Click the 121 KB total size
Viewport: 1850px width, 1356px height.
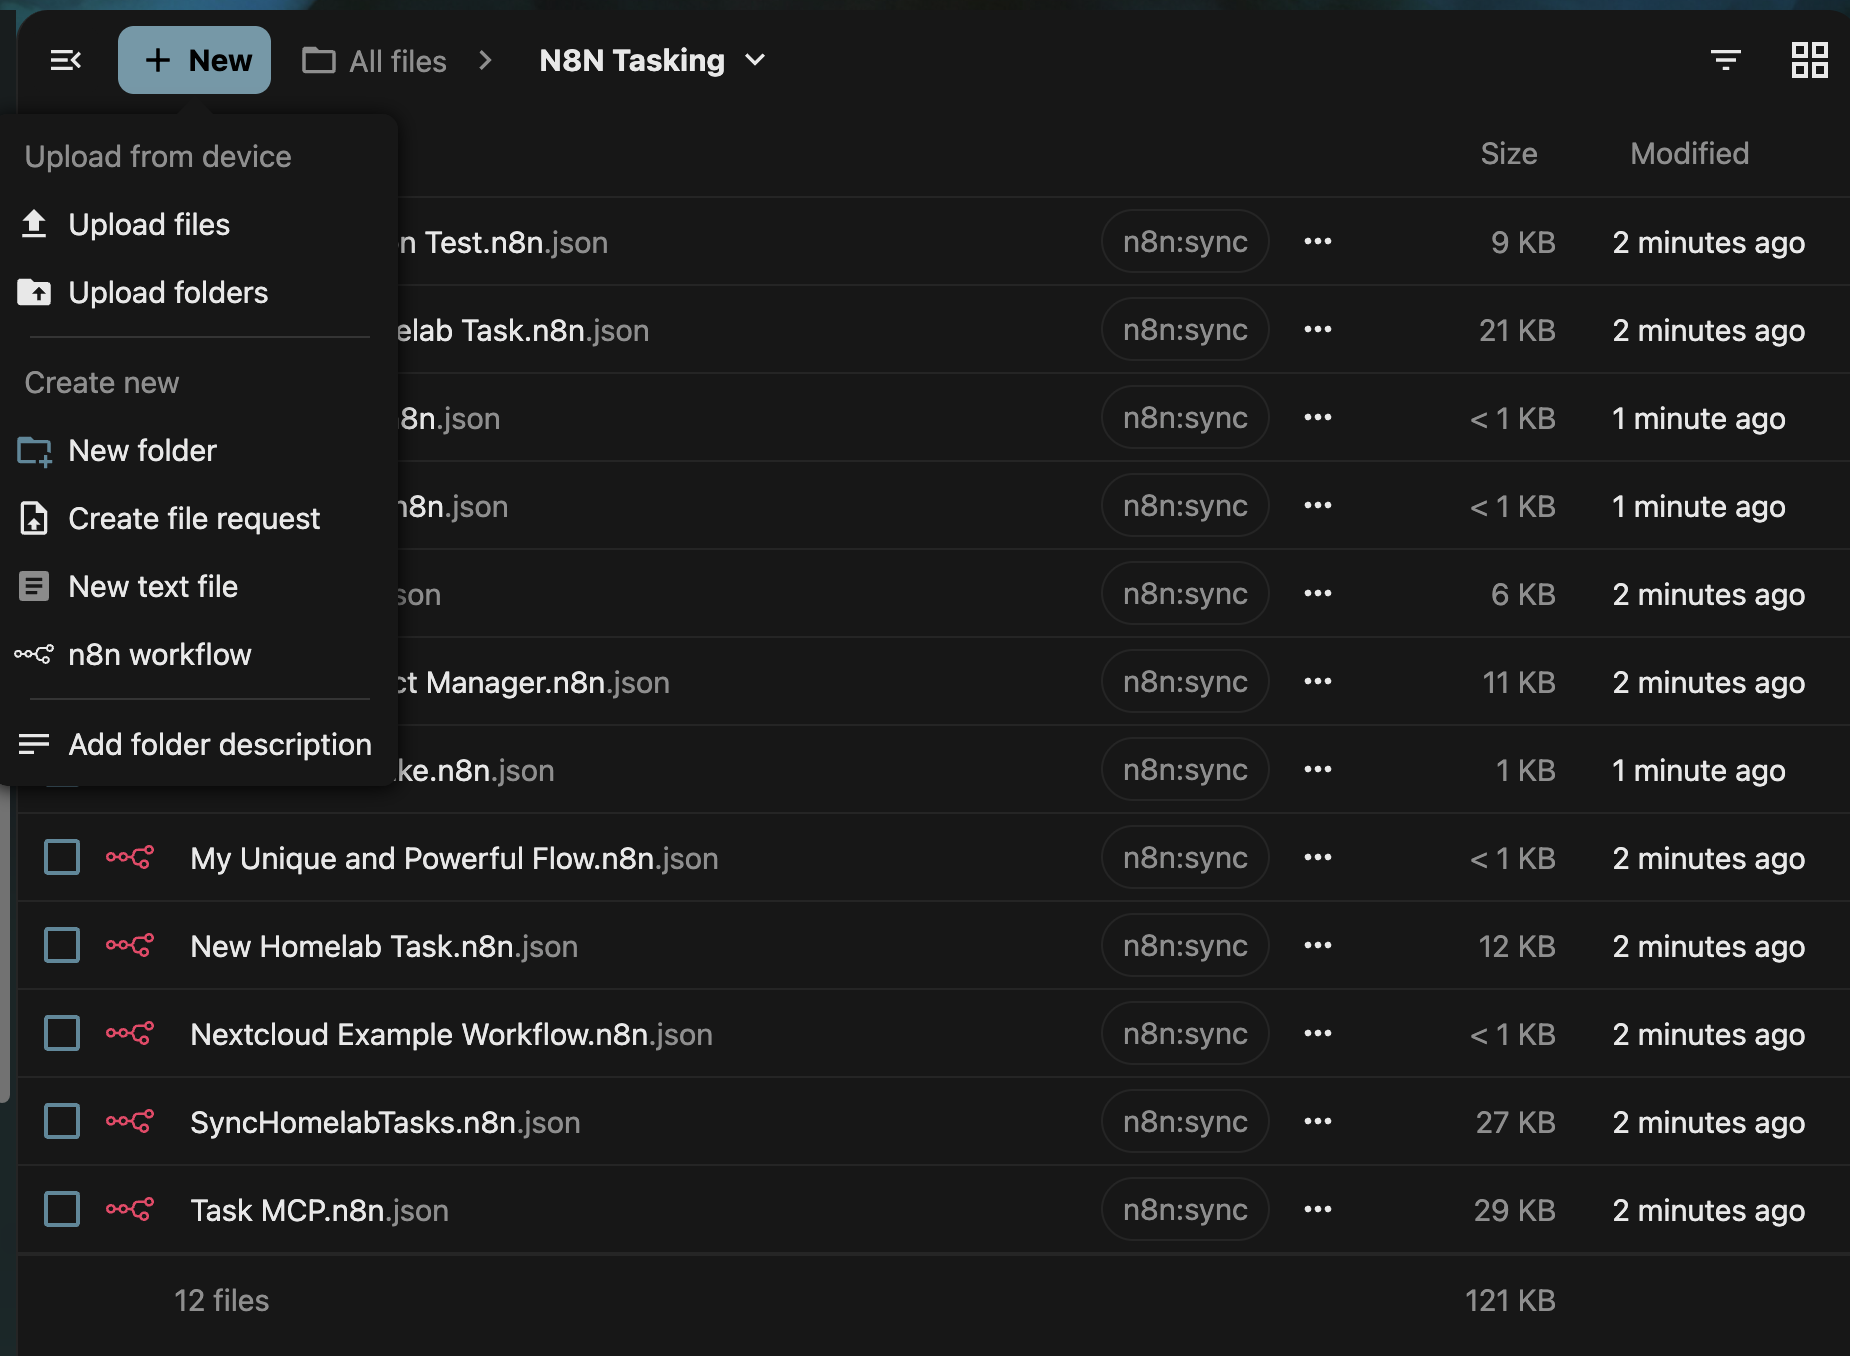[1510, 1300]
